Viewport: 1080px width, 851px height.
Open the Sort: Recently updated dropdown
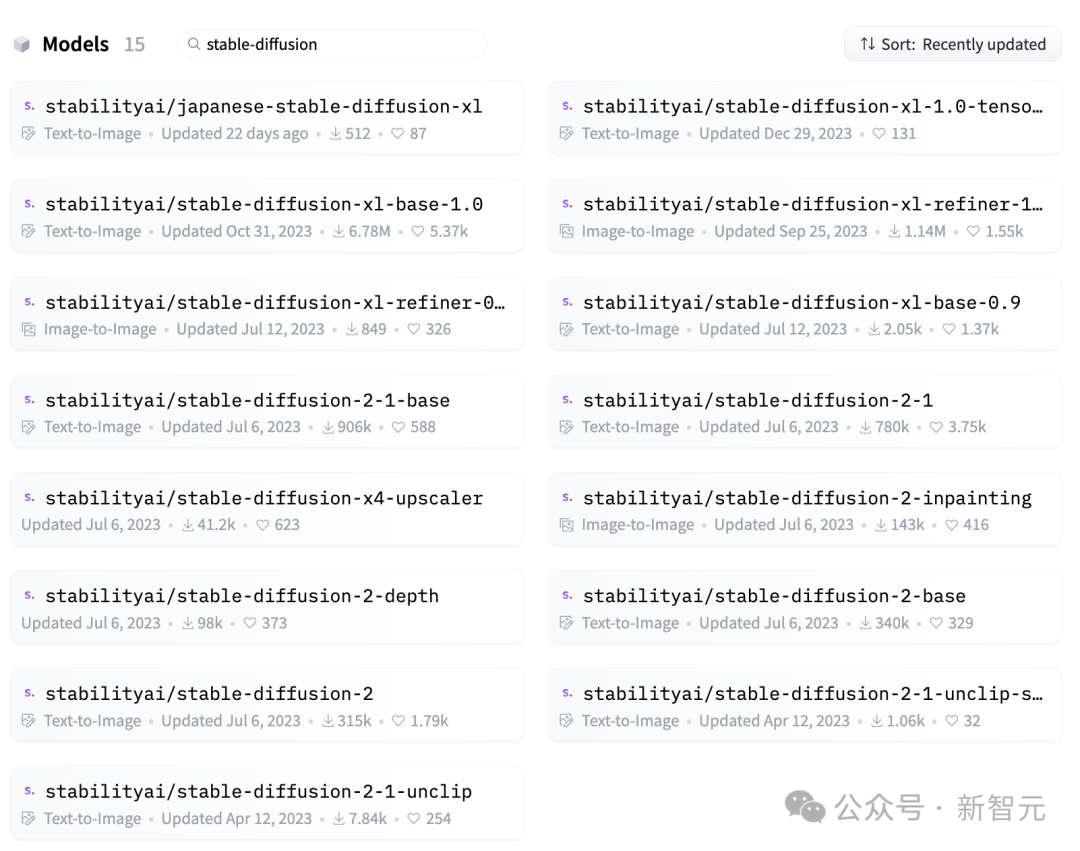click(952, 43)
